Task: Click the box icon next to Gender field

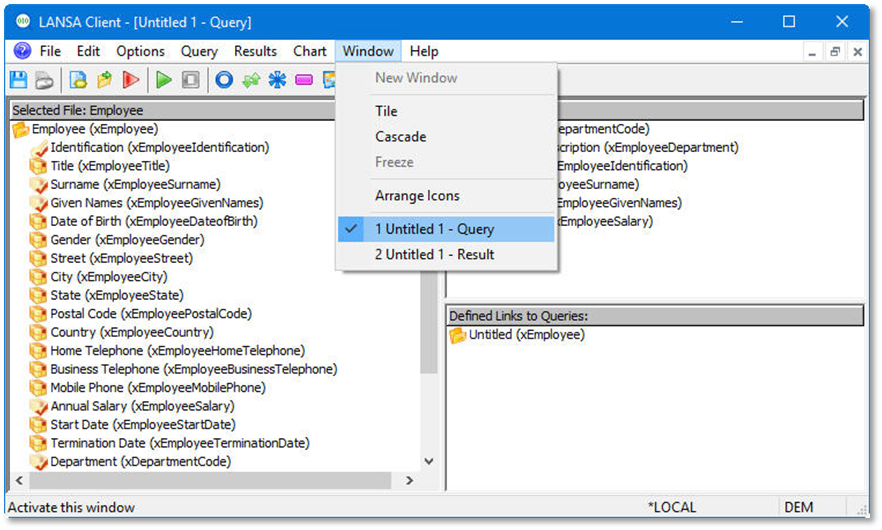Action: coord(38,240)
